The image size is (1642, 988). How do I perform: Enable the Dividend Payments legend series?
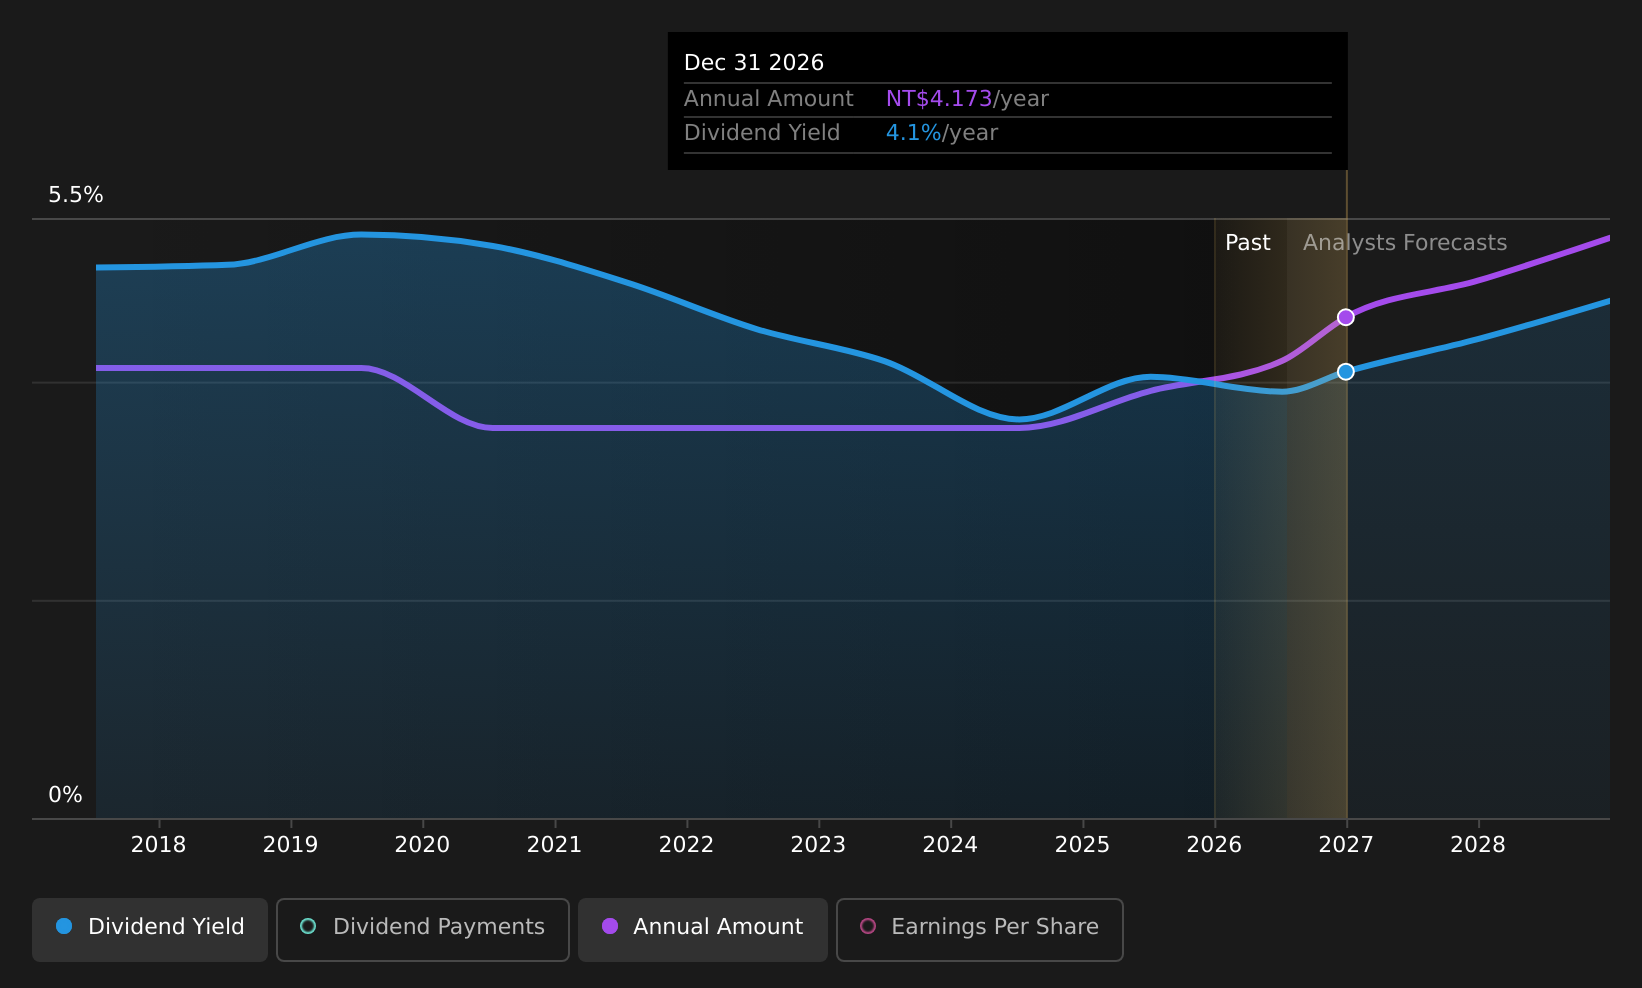click(422, 929)
